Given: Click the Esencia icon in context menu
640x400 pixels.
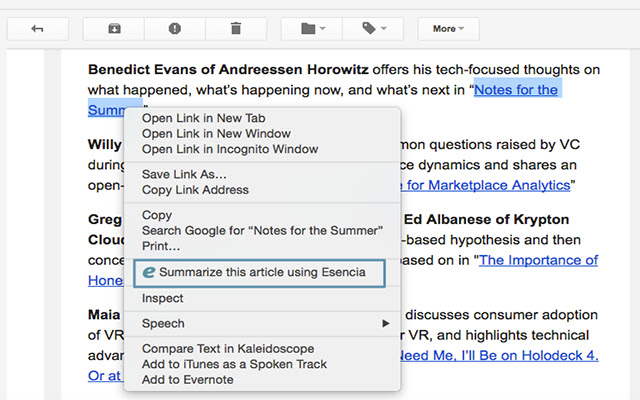Looking at the screenshot, I should coord(149,272).
